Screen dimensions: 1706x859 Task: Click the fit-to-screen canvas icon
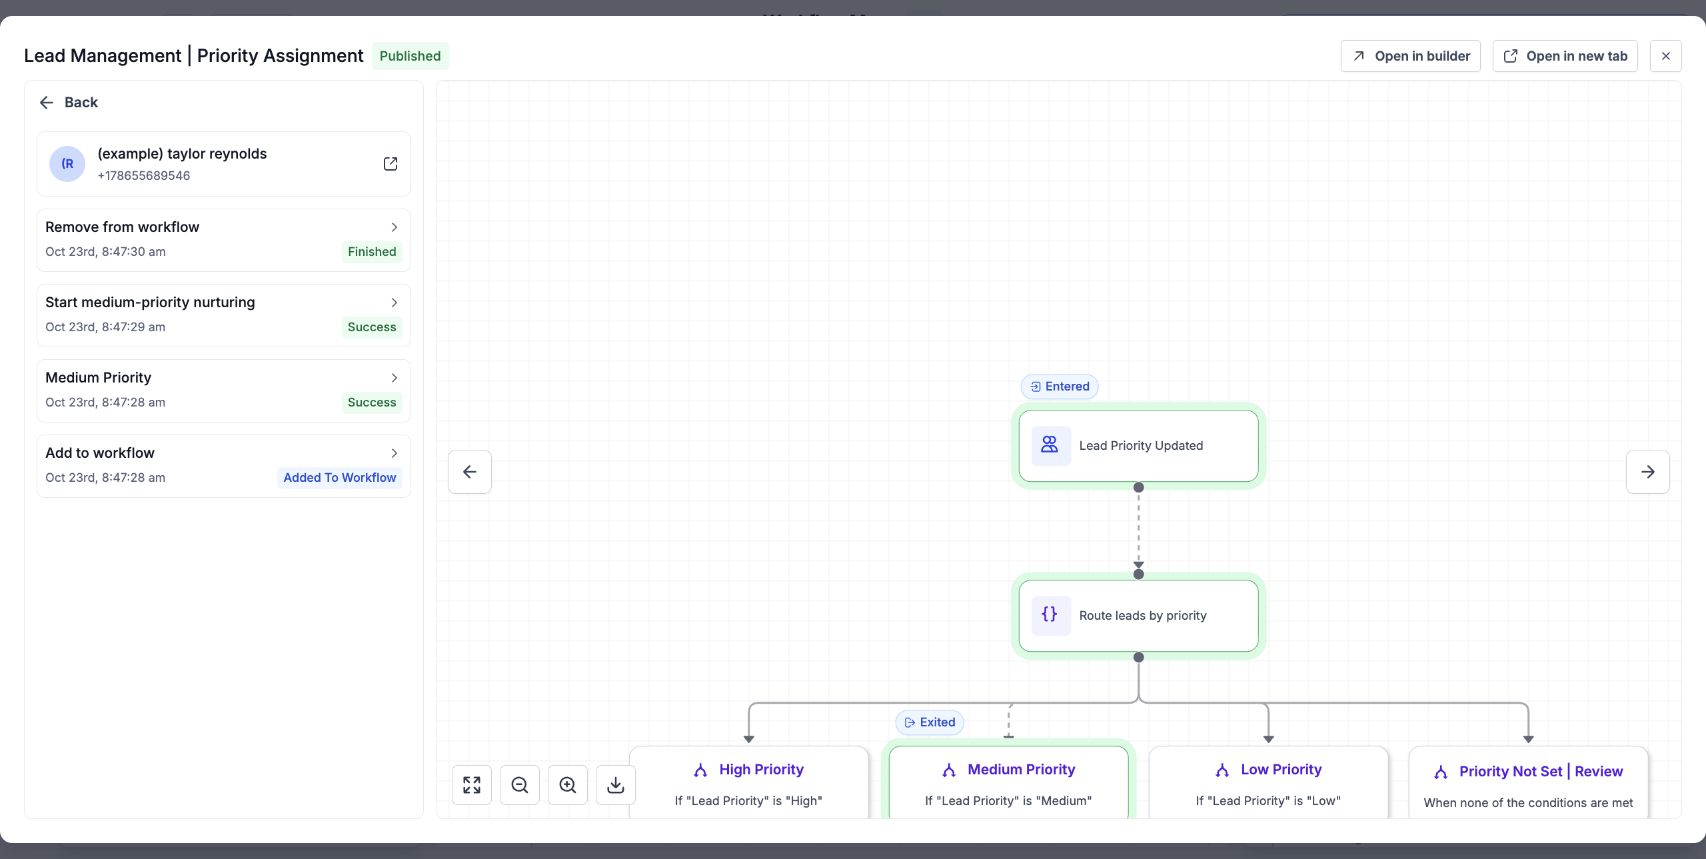[x=472, y=785]
